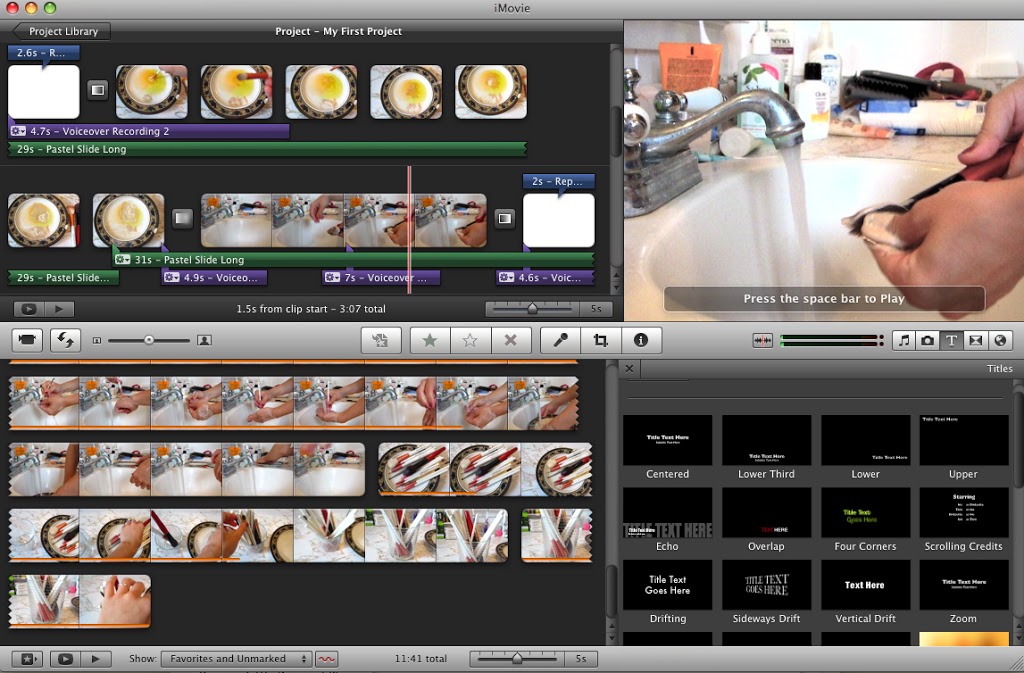Screen dimensions: 1024x673
Task: Play selected events full screen
Action: click(65, 659)
